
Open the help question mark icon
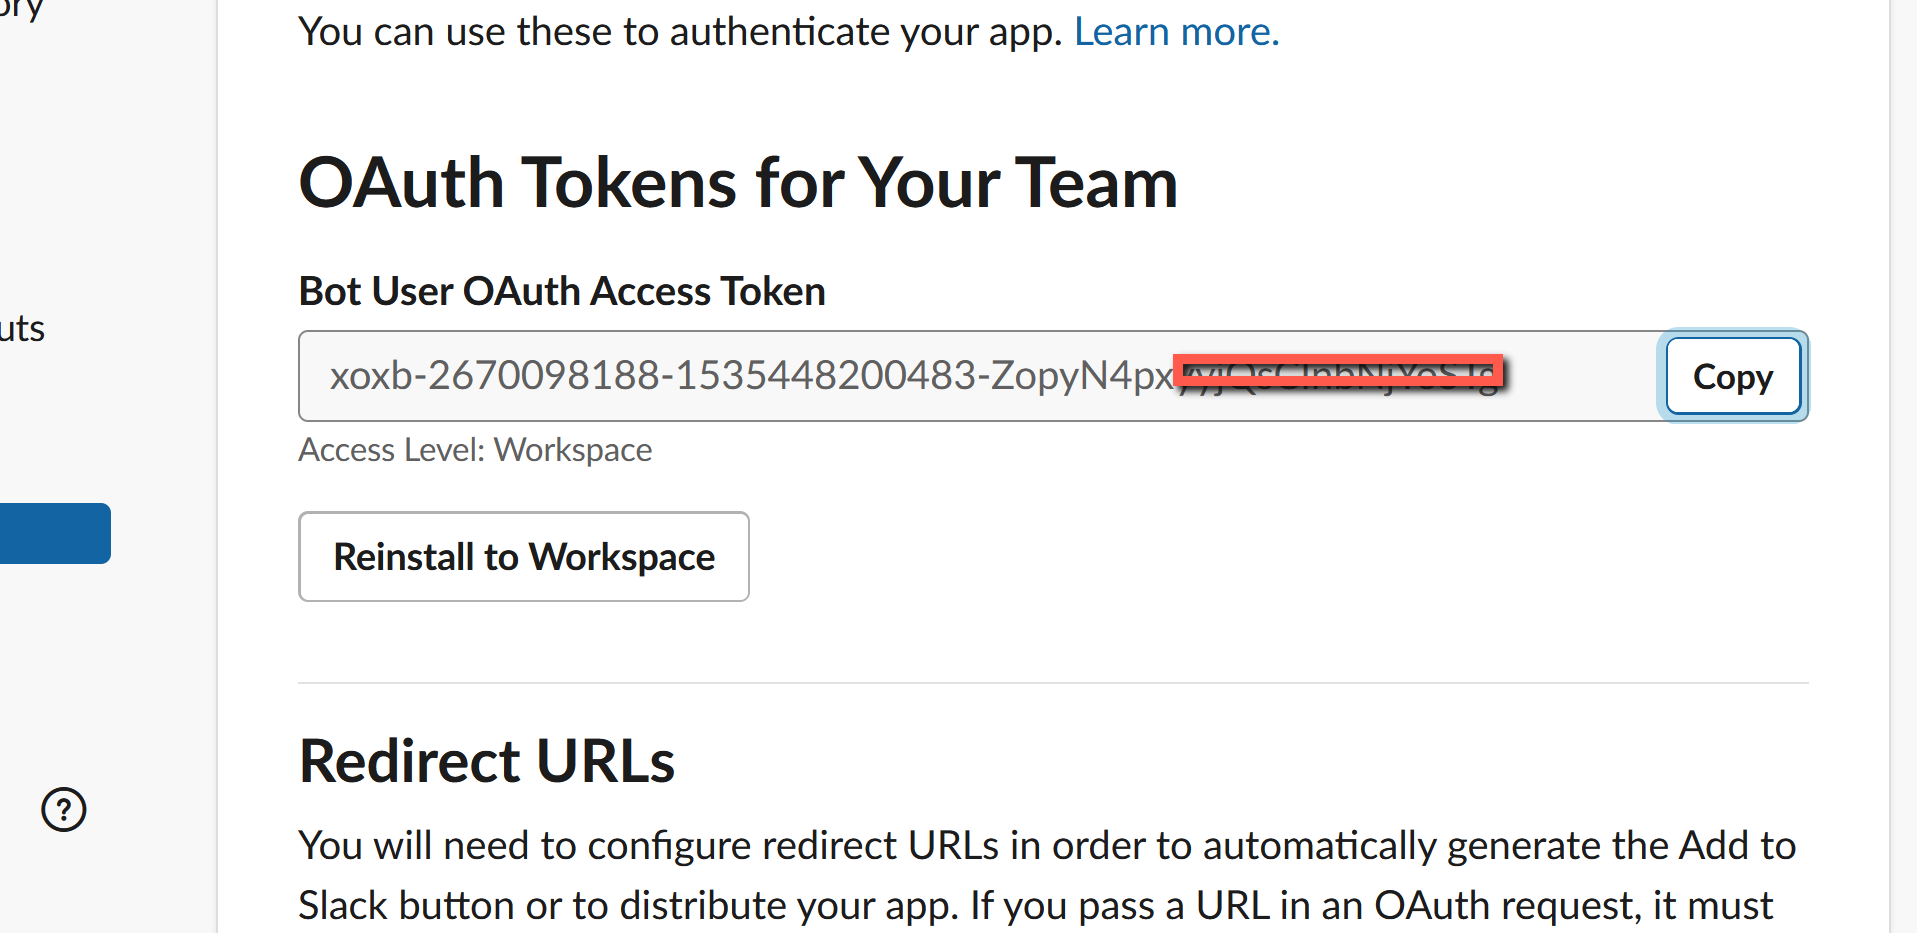63,810
